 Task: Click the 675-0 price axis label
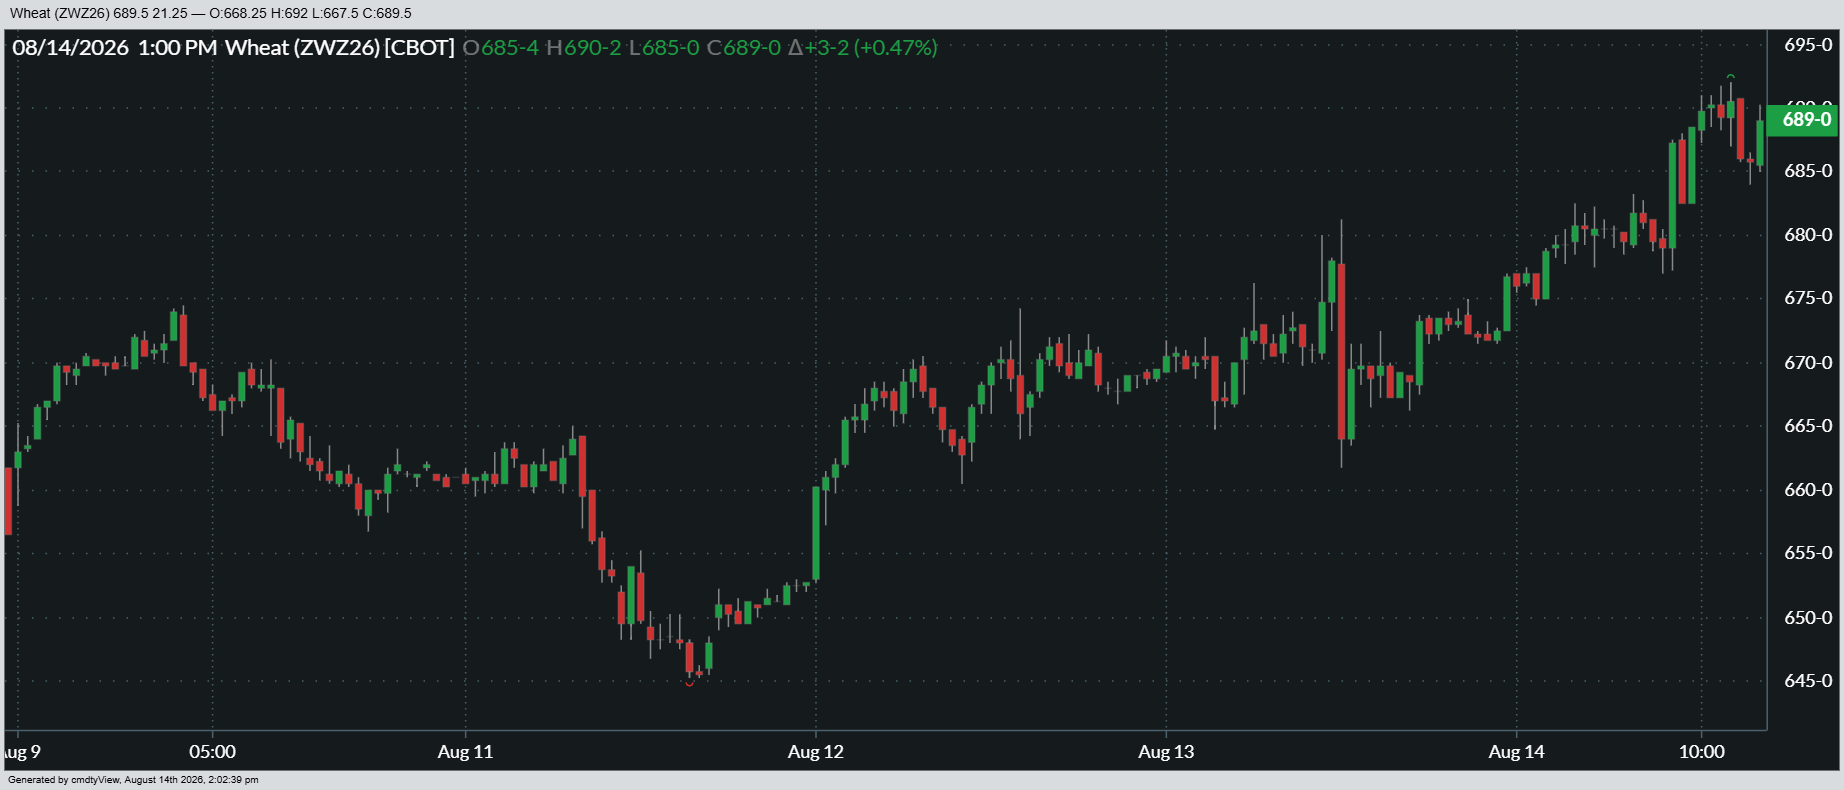tap(1808, 298)
